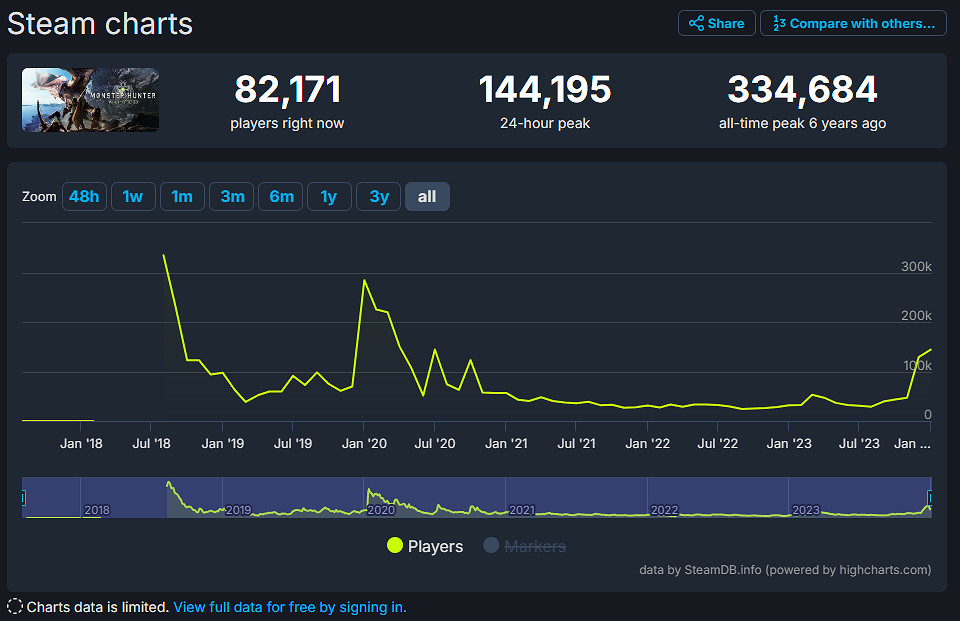Select the 3y zoom option

(x=379, y=196)
